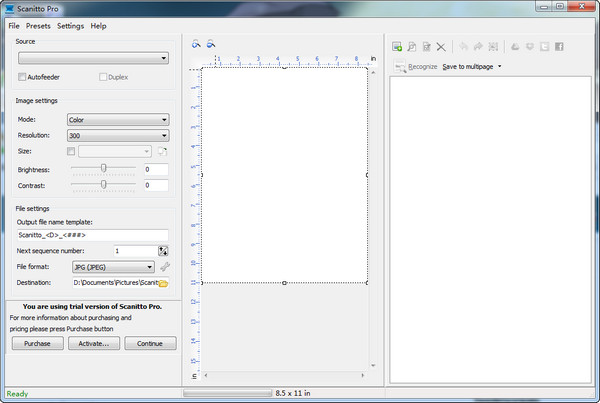Open the Help menu
This screenshot has height=403, width=600.
pyautogui.click(x=98, y=26)
